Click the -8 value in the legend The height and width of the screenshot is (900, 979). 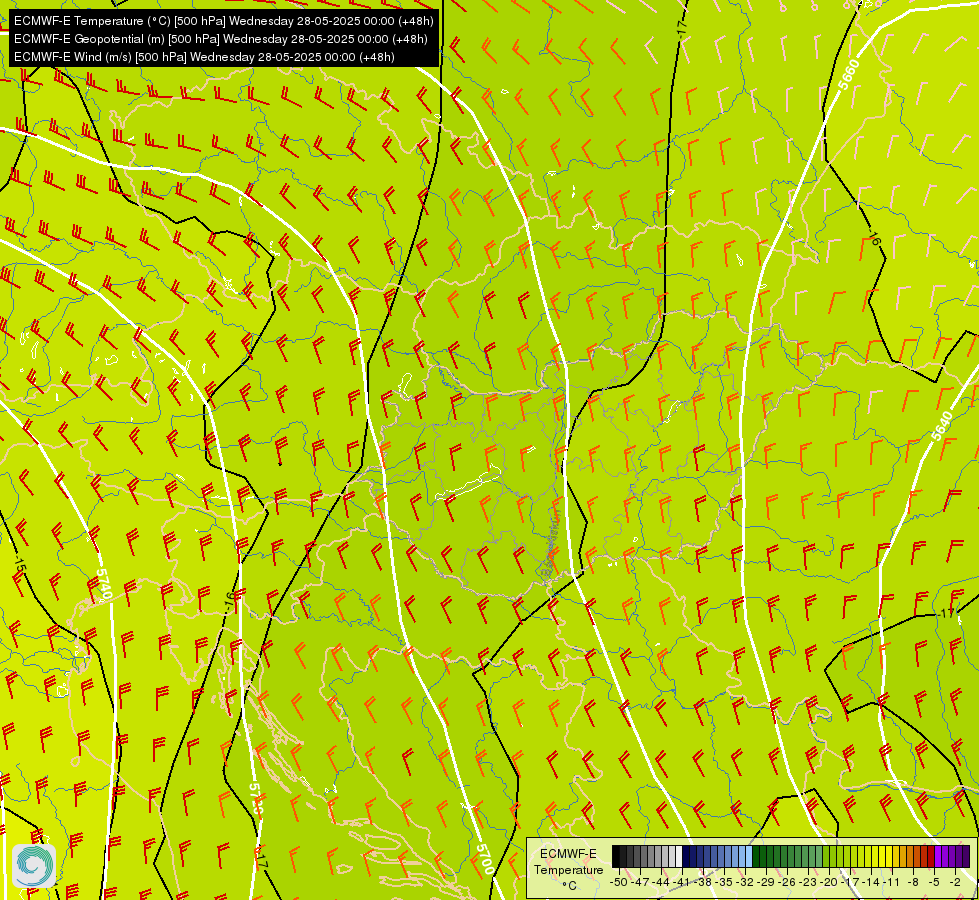click(x=913, y=882)
